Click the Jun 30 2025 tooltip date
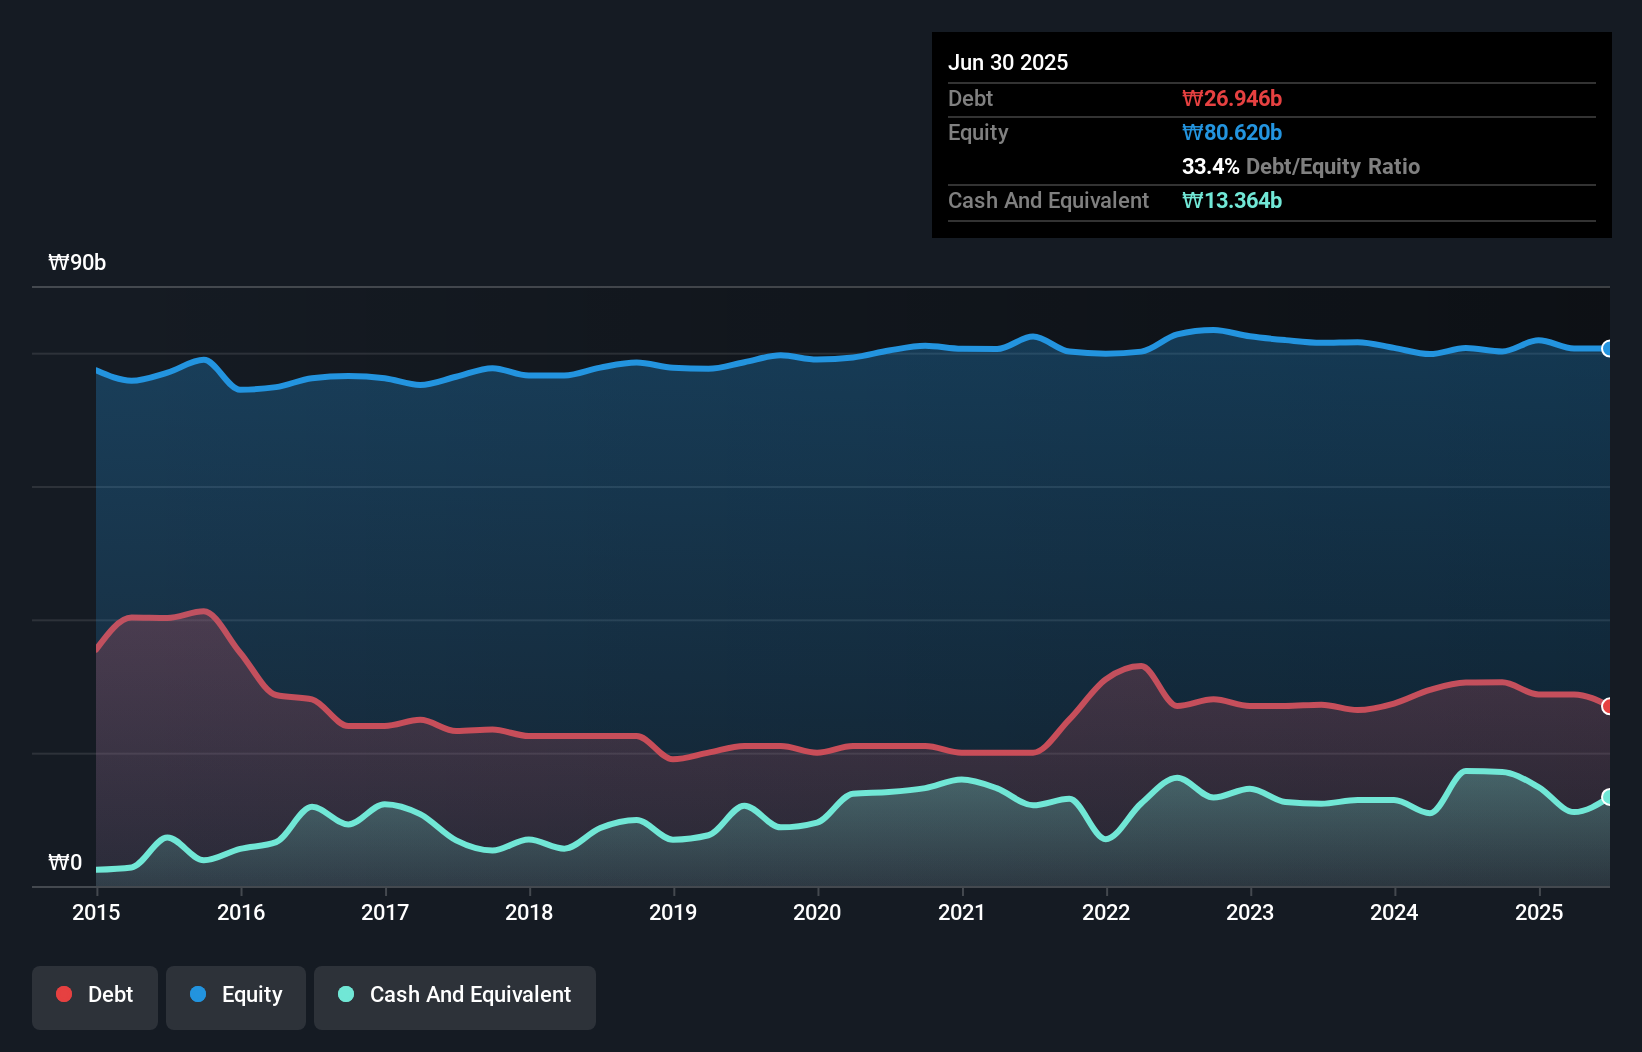This screenshot has height=1052, width=1642. (1008, 62)
